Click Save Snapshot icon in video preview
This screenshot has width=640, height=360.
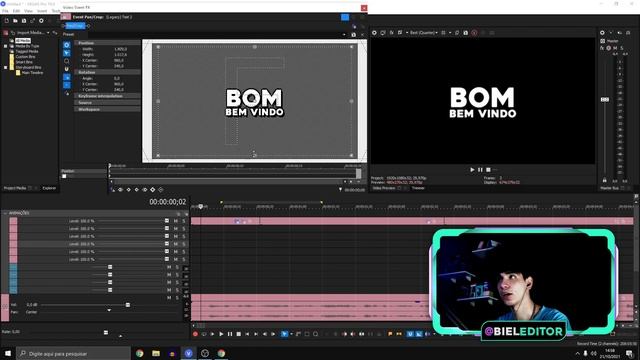point(466,33)
